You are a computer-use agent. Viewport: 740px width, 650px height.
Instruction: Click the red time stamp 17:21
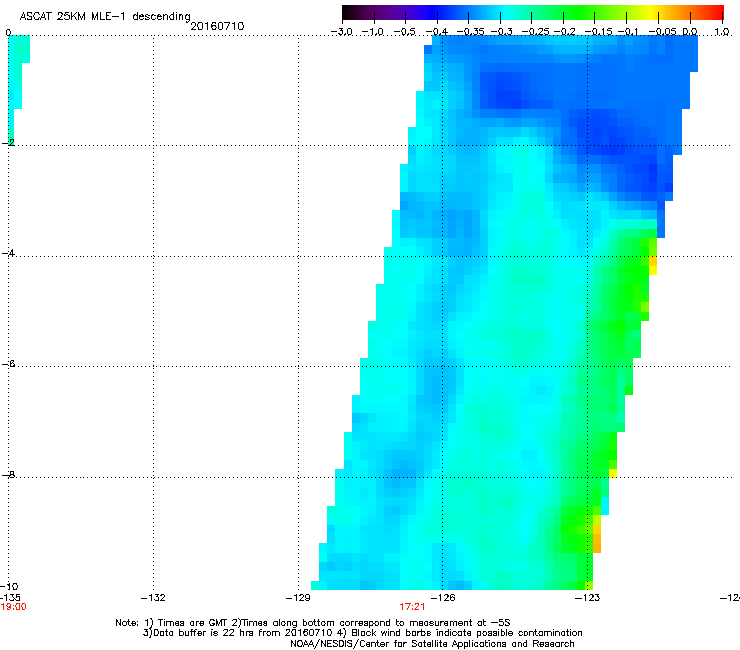(412, 607)
